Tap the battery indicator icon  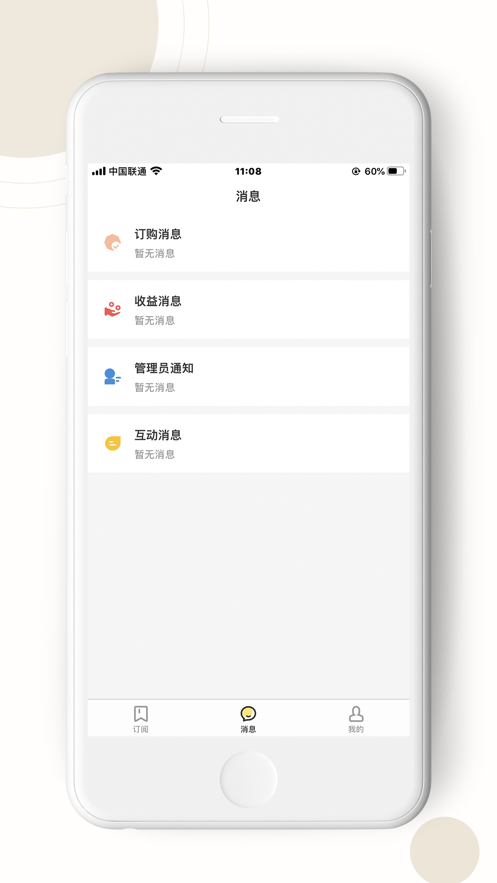[396, 171]
